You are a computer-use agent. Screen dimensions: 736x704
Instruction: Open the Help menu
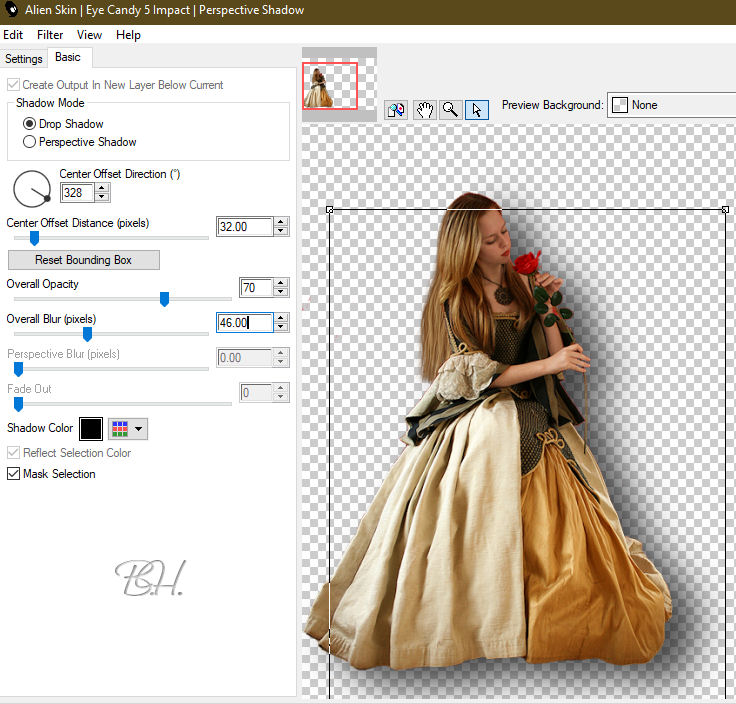(128, 35)
